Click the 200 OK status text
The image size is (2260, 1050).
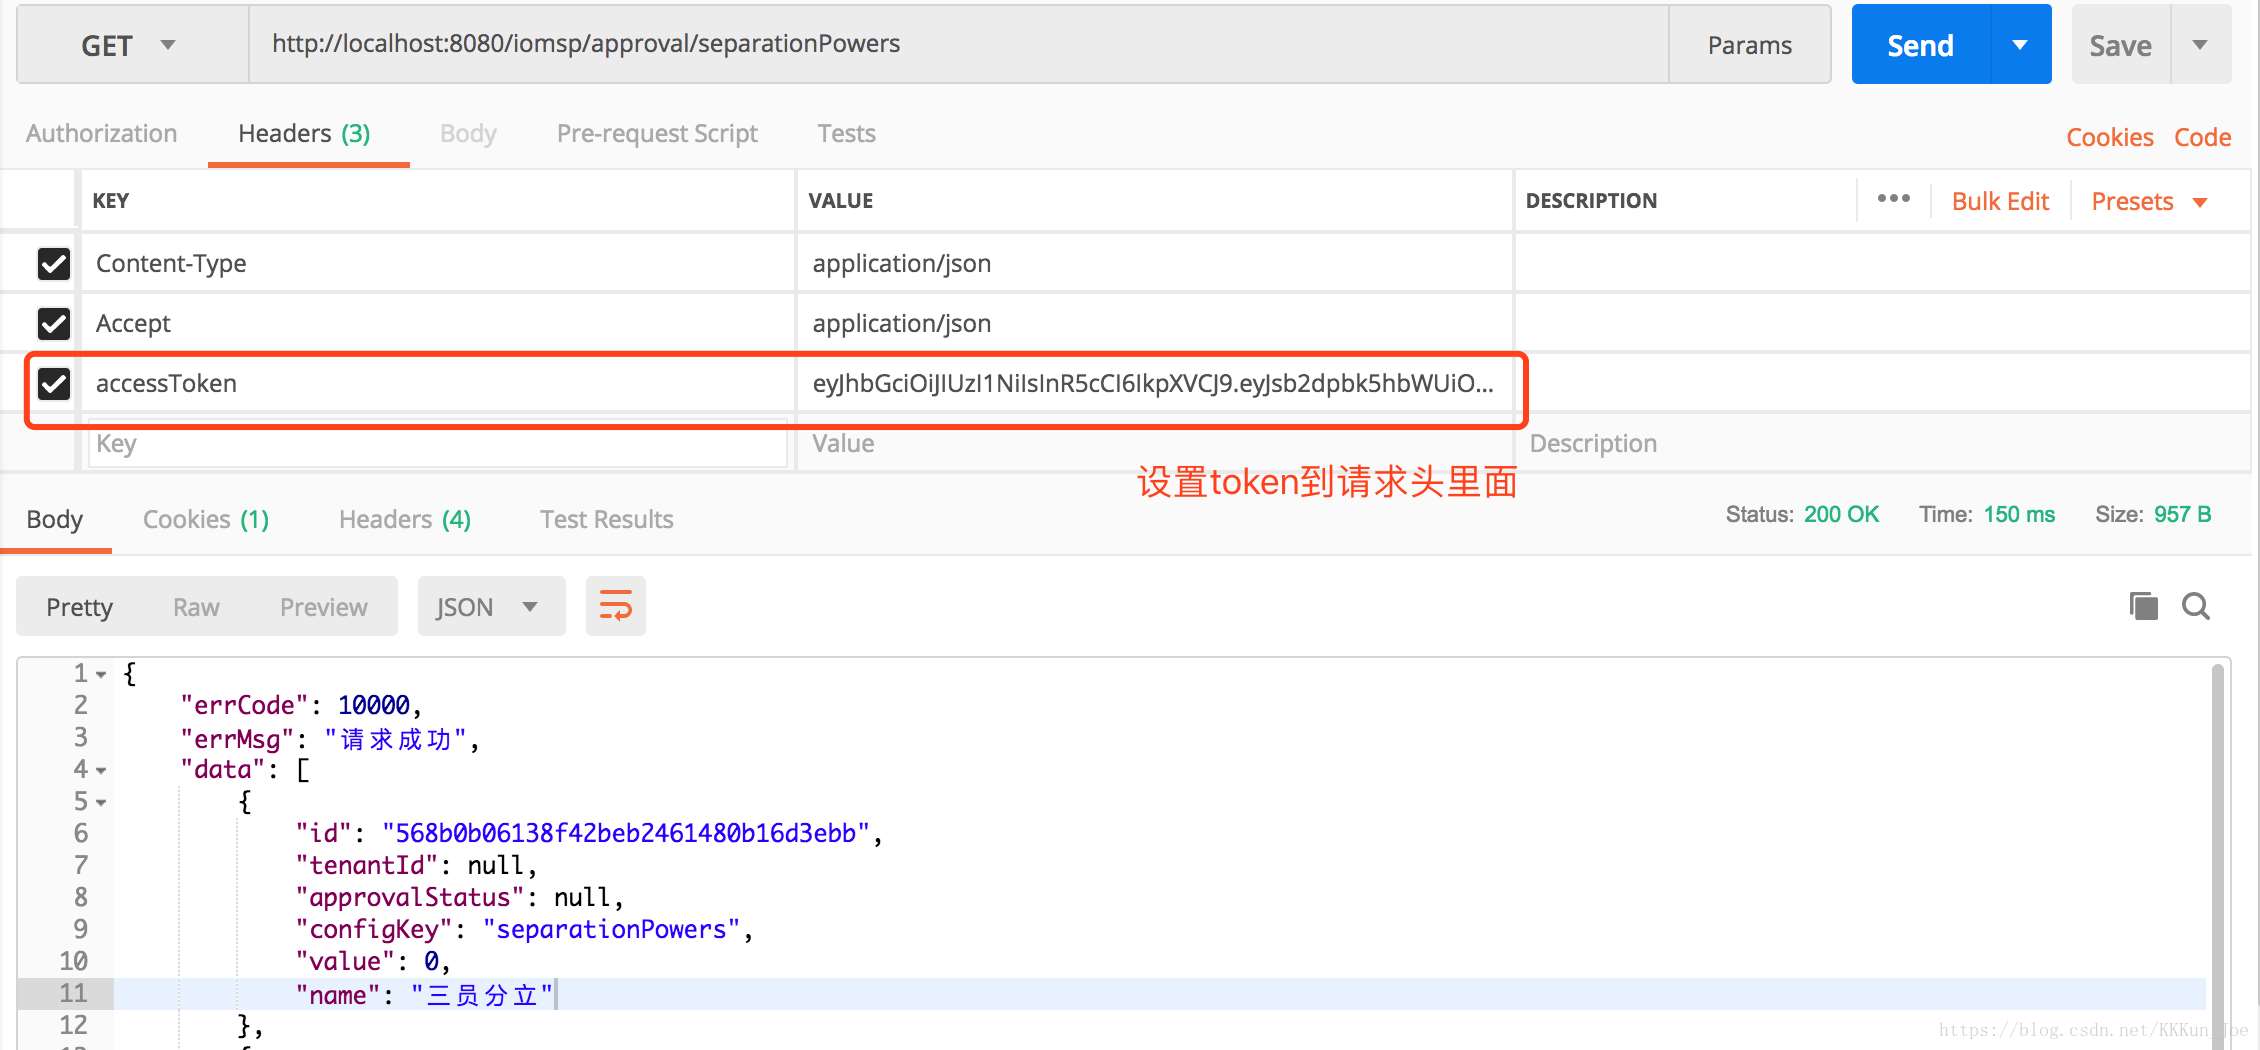pyautogui.click(x=1841, y=514)
